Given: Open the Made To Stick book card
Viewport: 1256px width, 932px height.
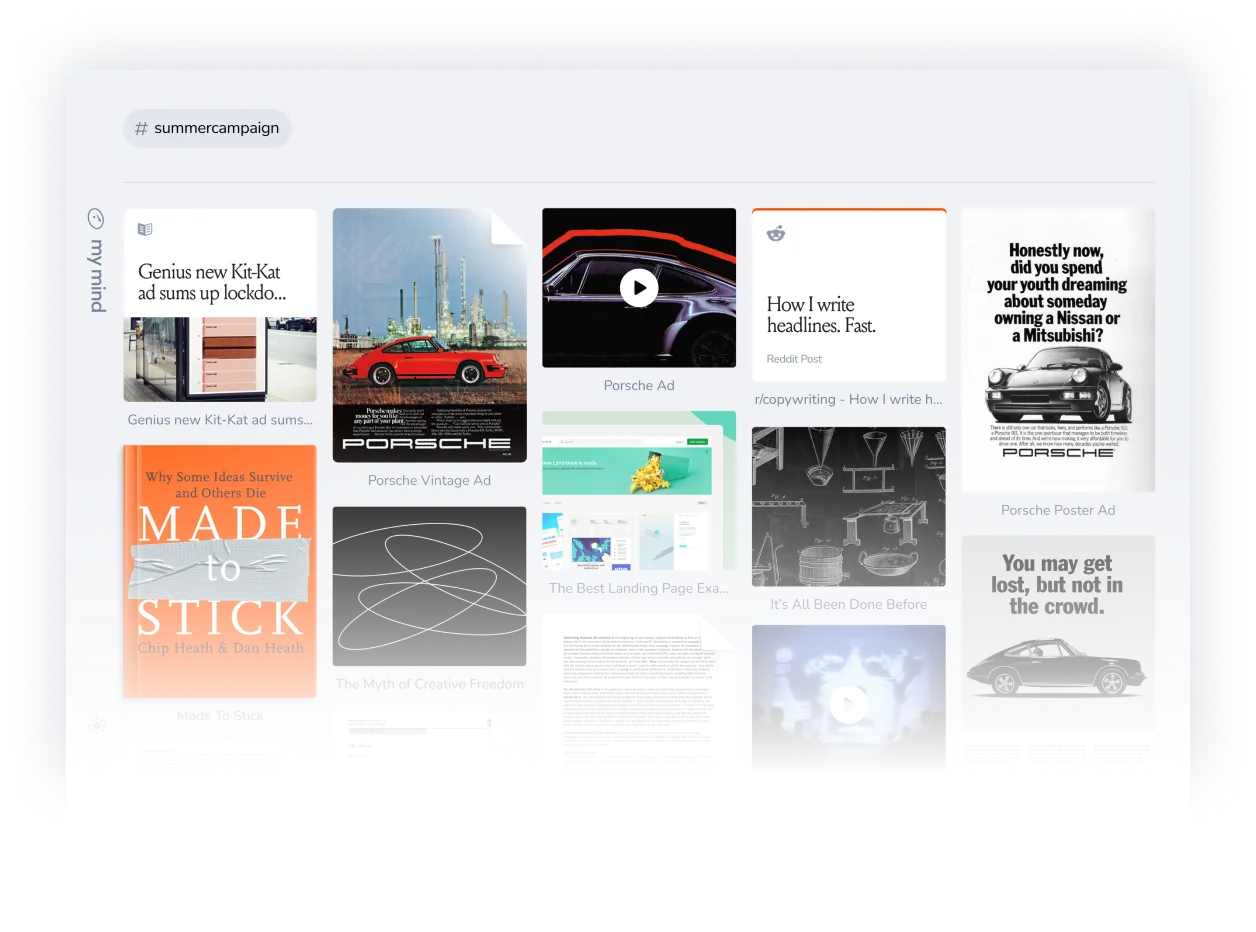Looking at the screenshot, I should point(219,570).
